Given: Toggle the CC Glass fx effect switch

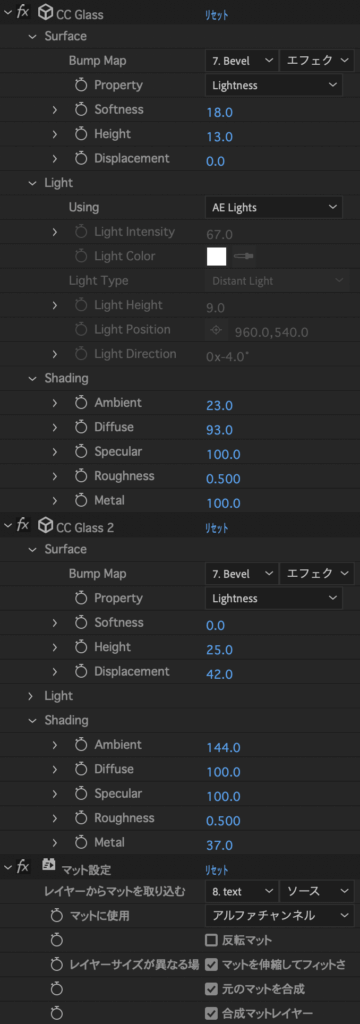Looking at the screenshot, I should [x=23, y=11].
